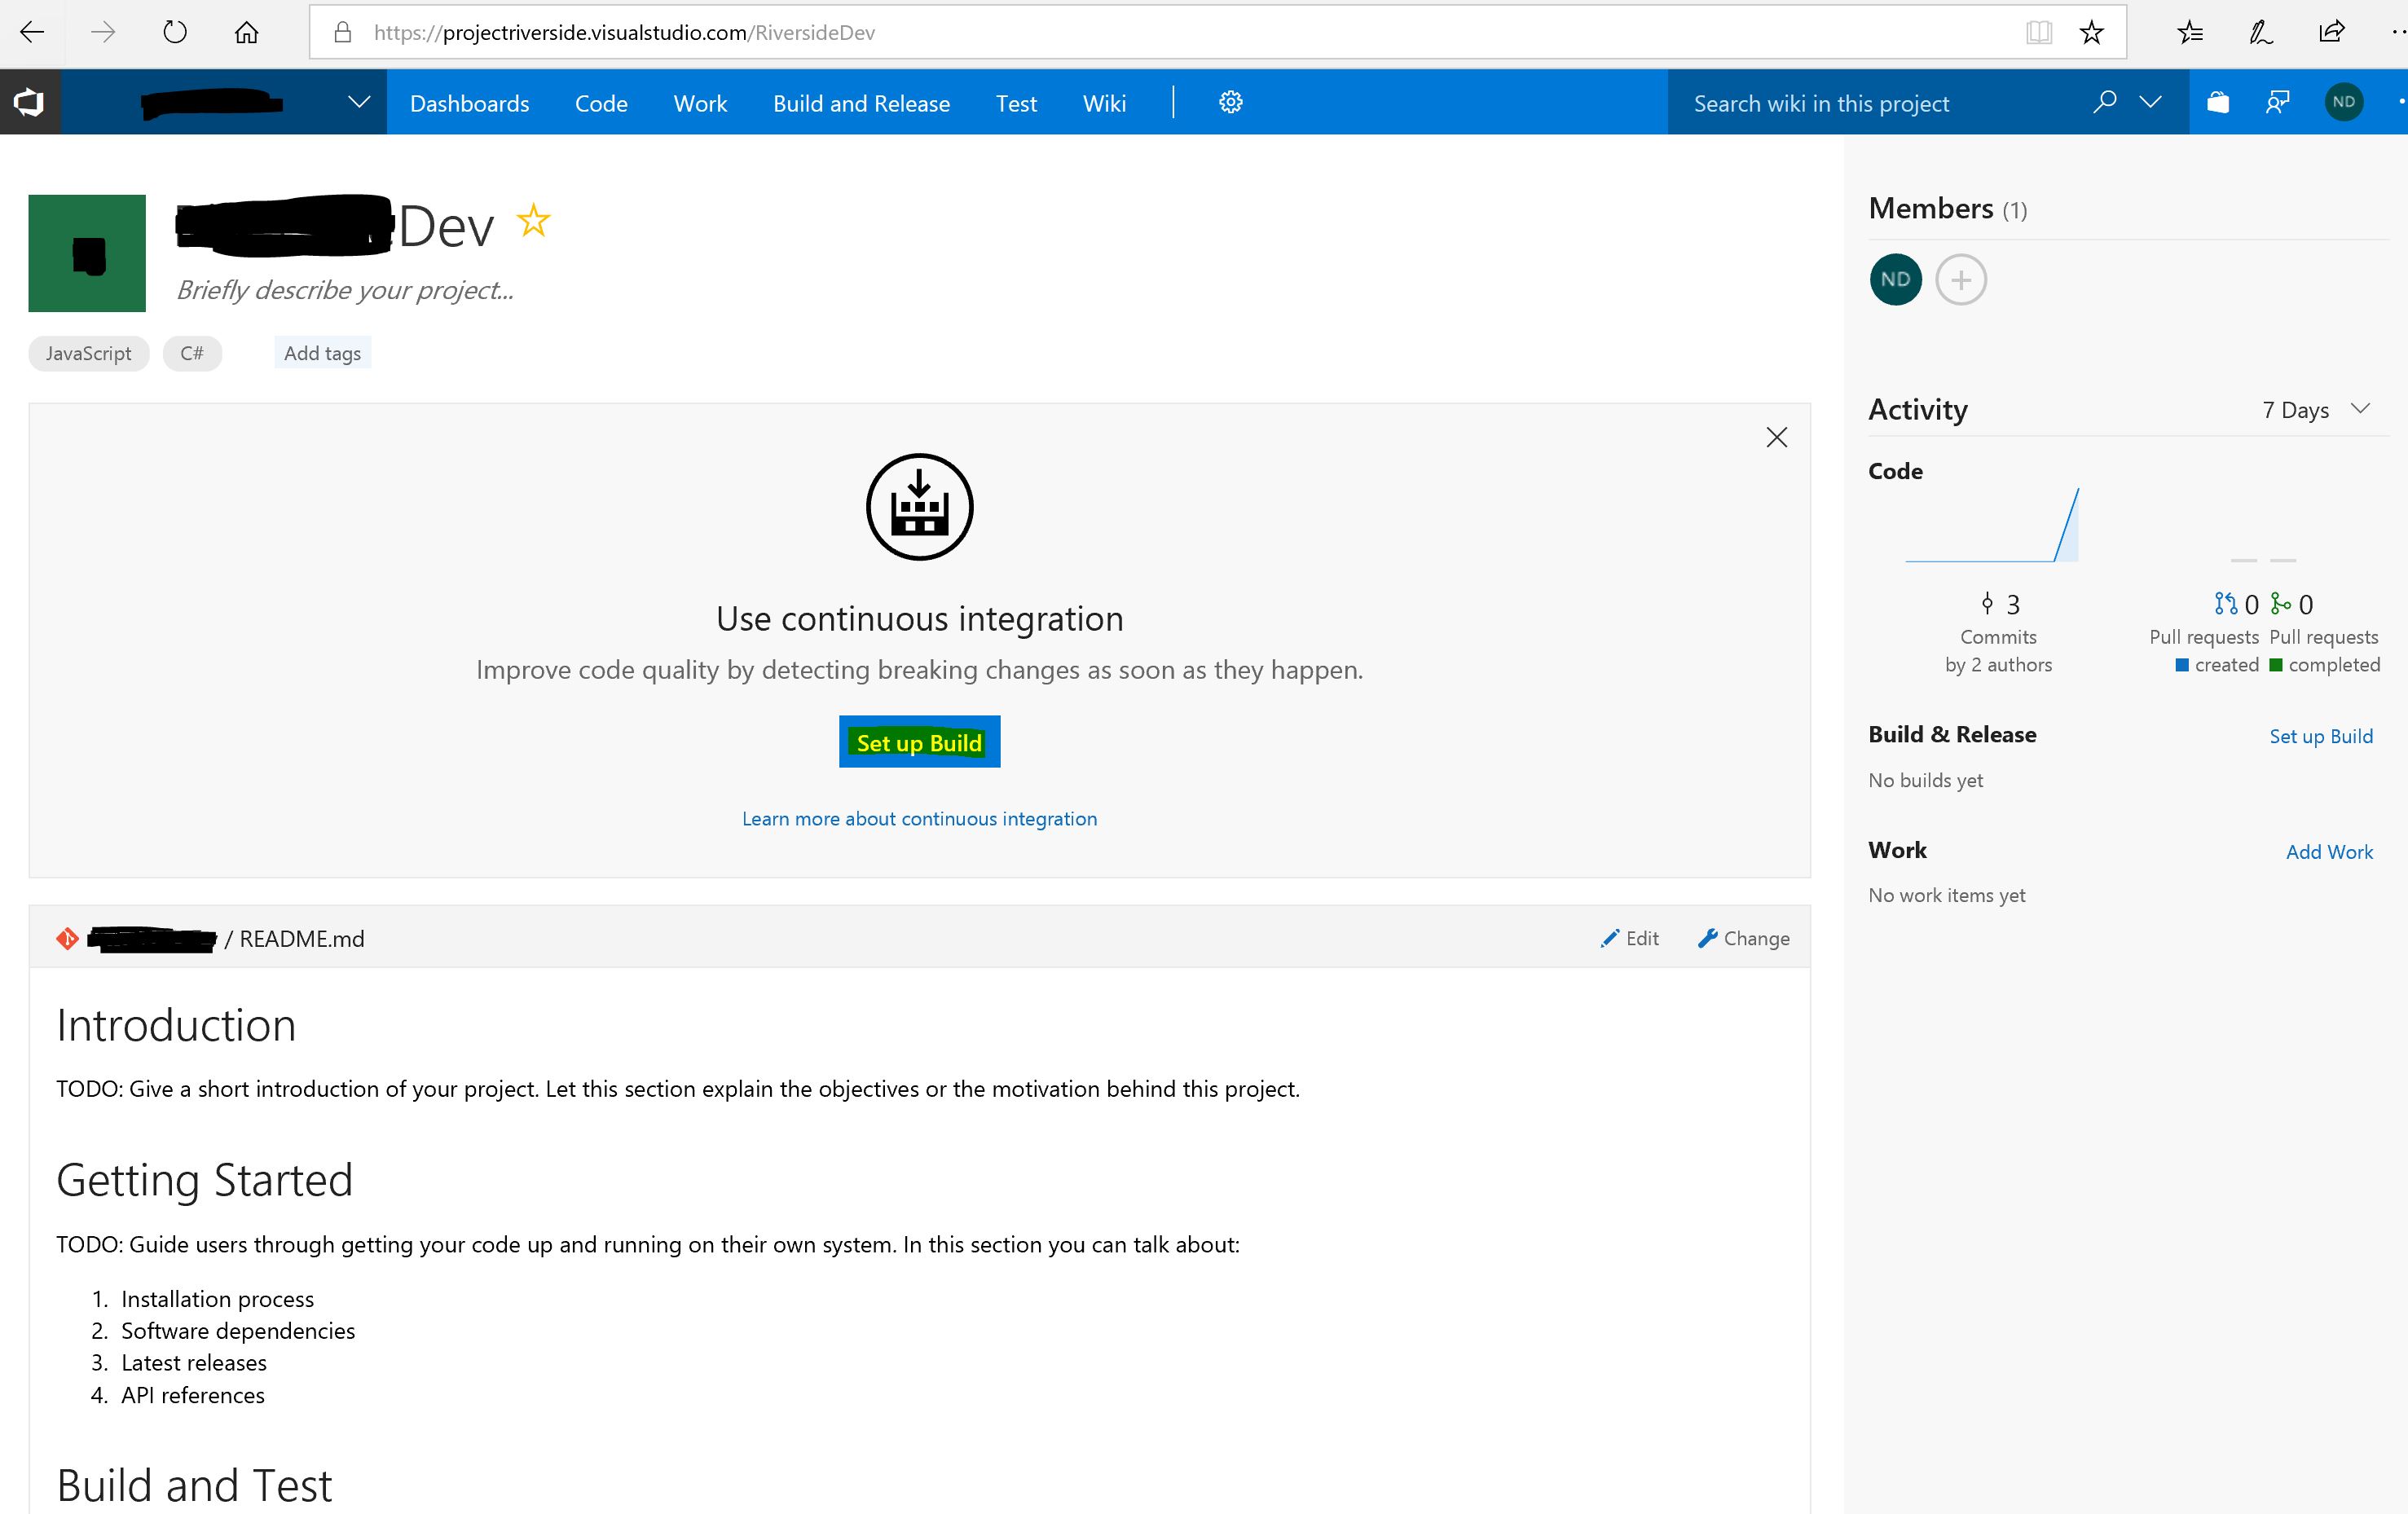Click the green project avatar tile
This screenshot has height=1514, width=2408.
pyautogui.click(x=87, y=253)
